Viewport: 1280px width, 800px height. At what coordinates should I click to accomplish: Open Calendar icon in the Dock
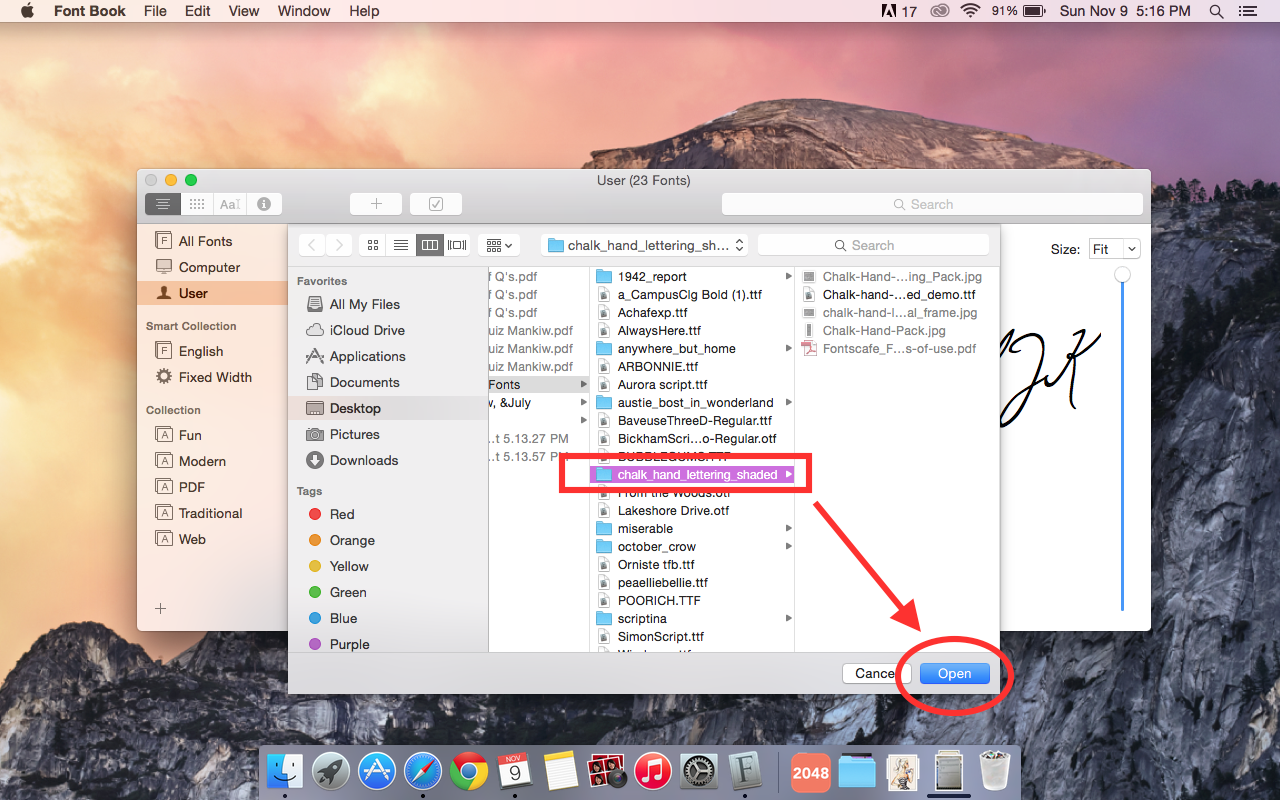tap(515, 771)
